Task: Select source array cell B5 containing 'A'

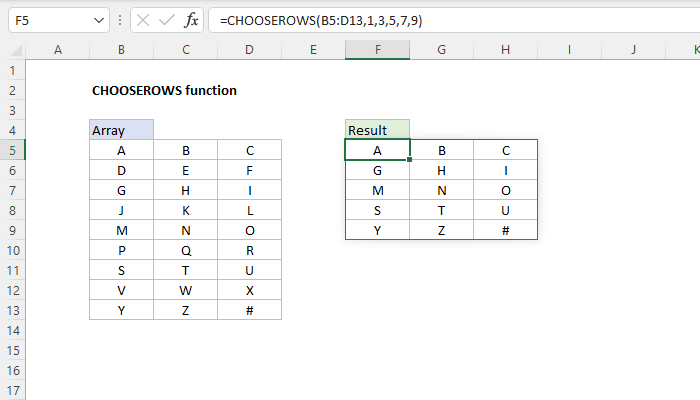Action: pyautogui.click(x=121, y=150)
